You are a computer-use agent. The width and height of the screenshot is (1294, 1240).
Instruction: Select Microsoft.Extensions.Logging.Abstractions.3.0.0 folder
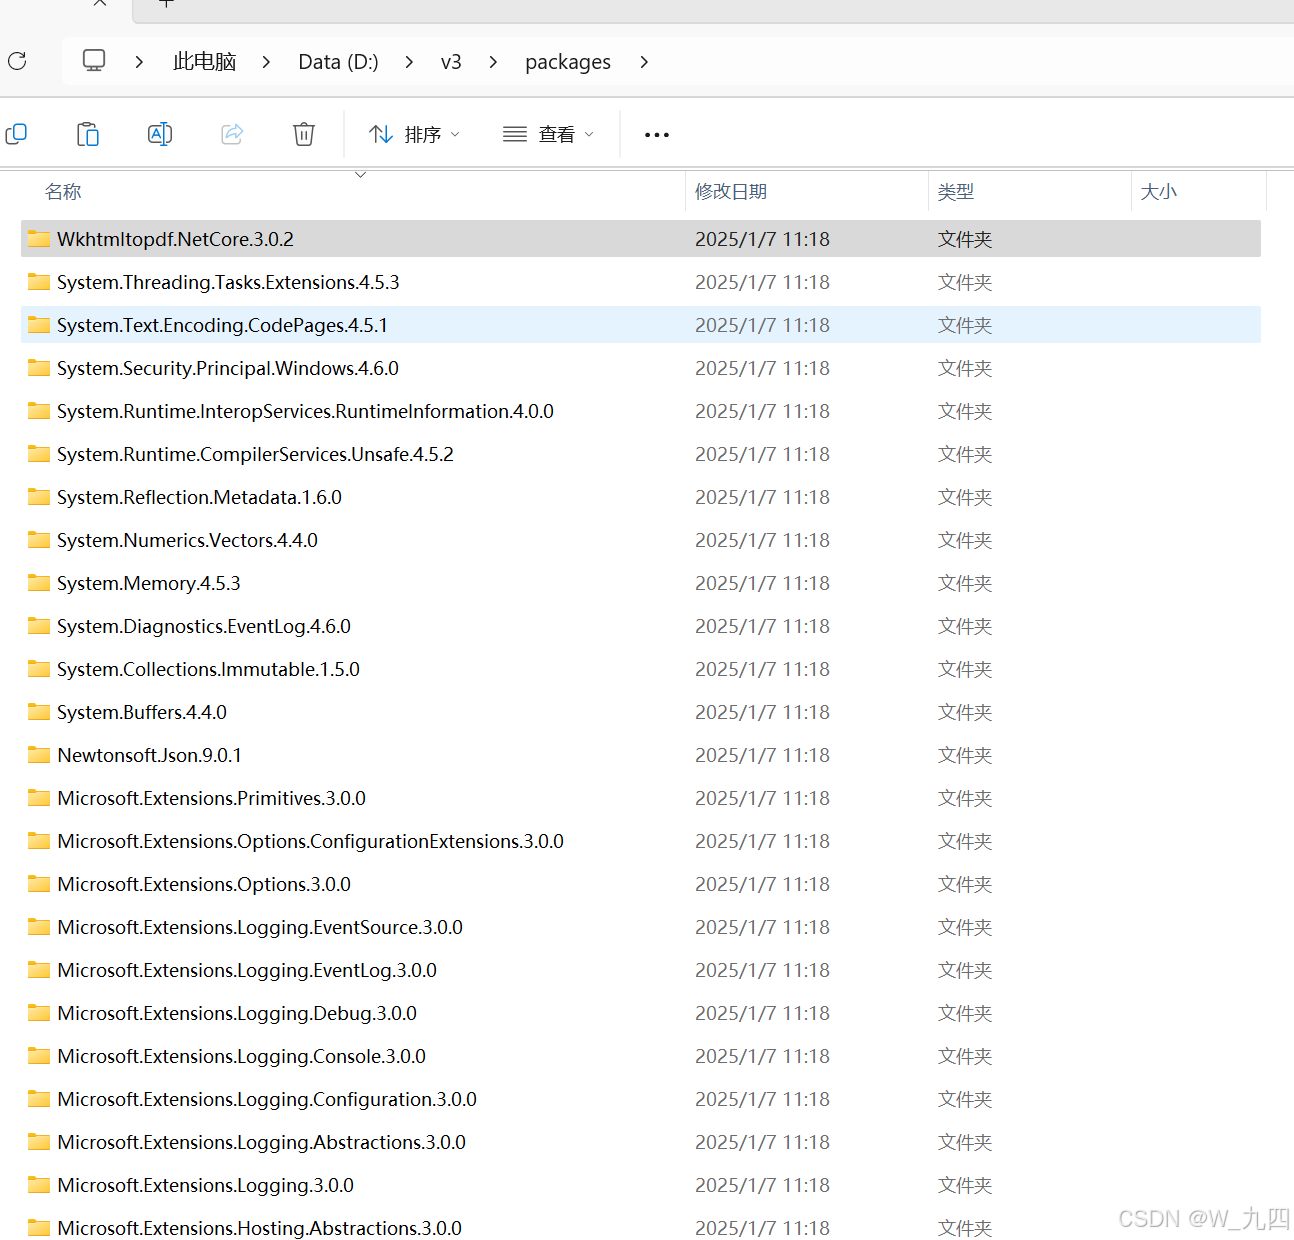640,1142
